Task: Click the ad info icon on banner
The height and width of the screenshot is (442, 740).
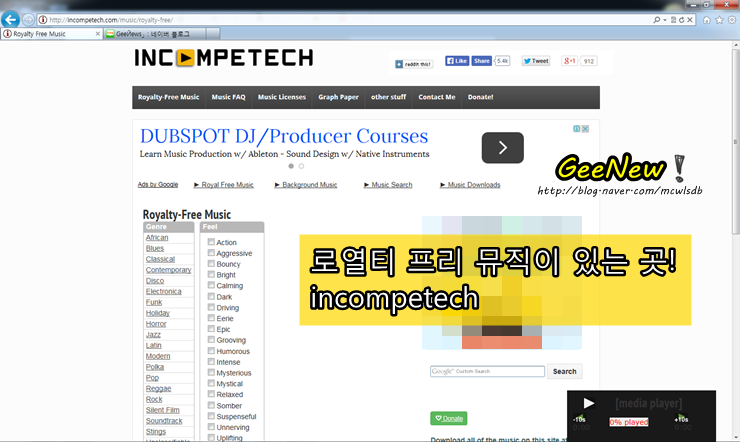Action: coord(577,129)
